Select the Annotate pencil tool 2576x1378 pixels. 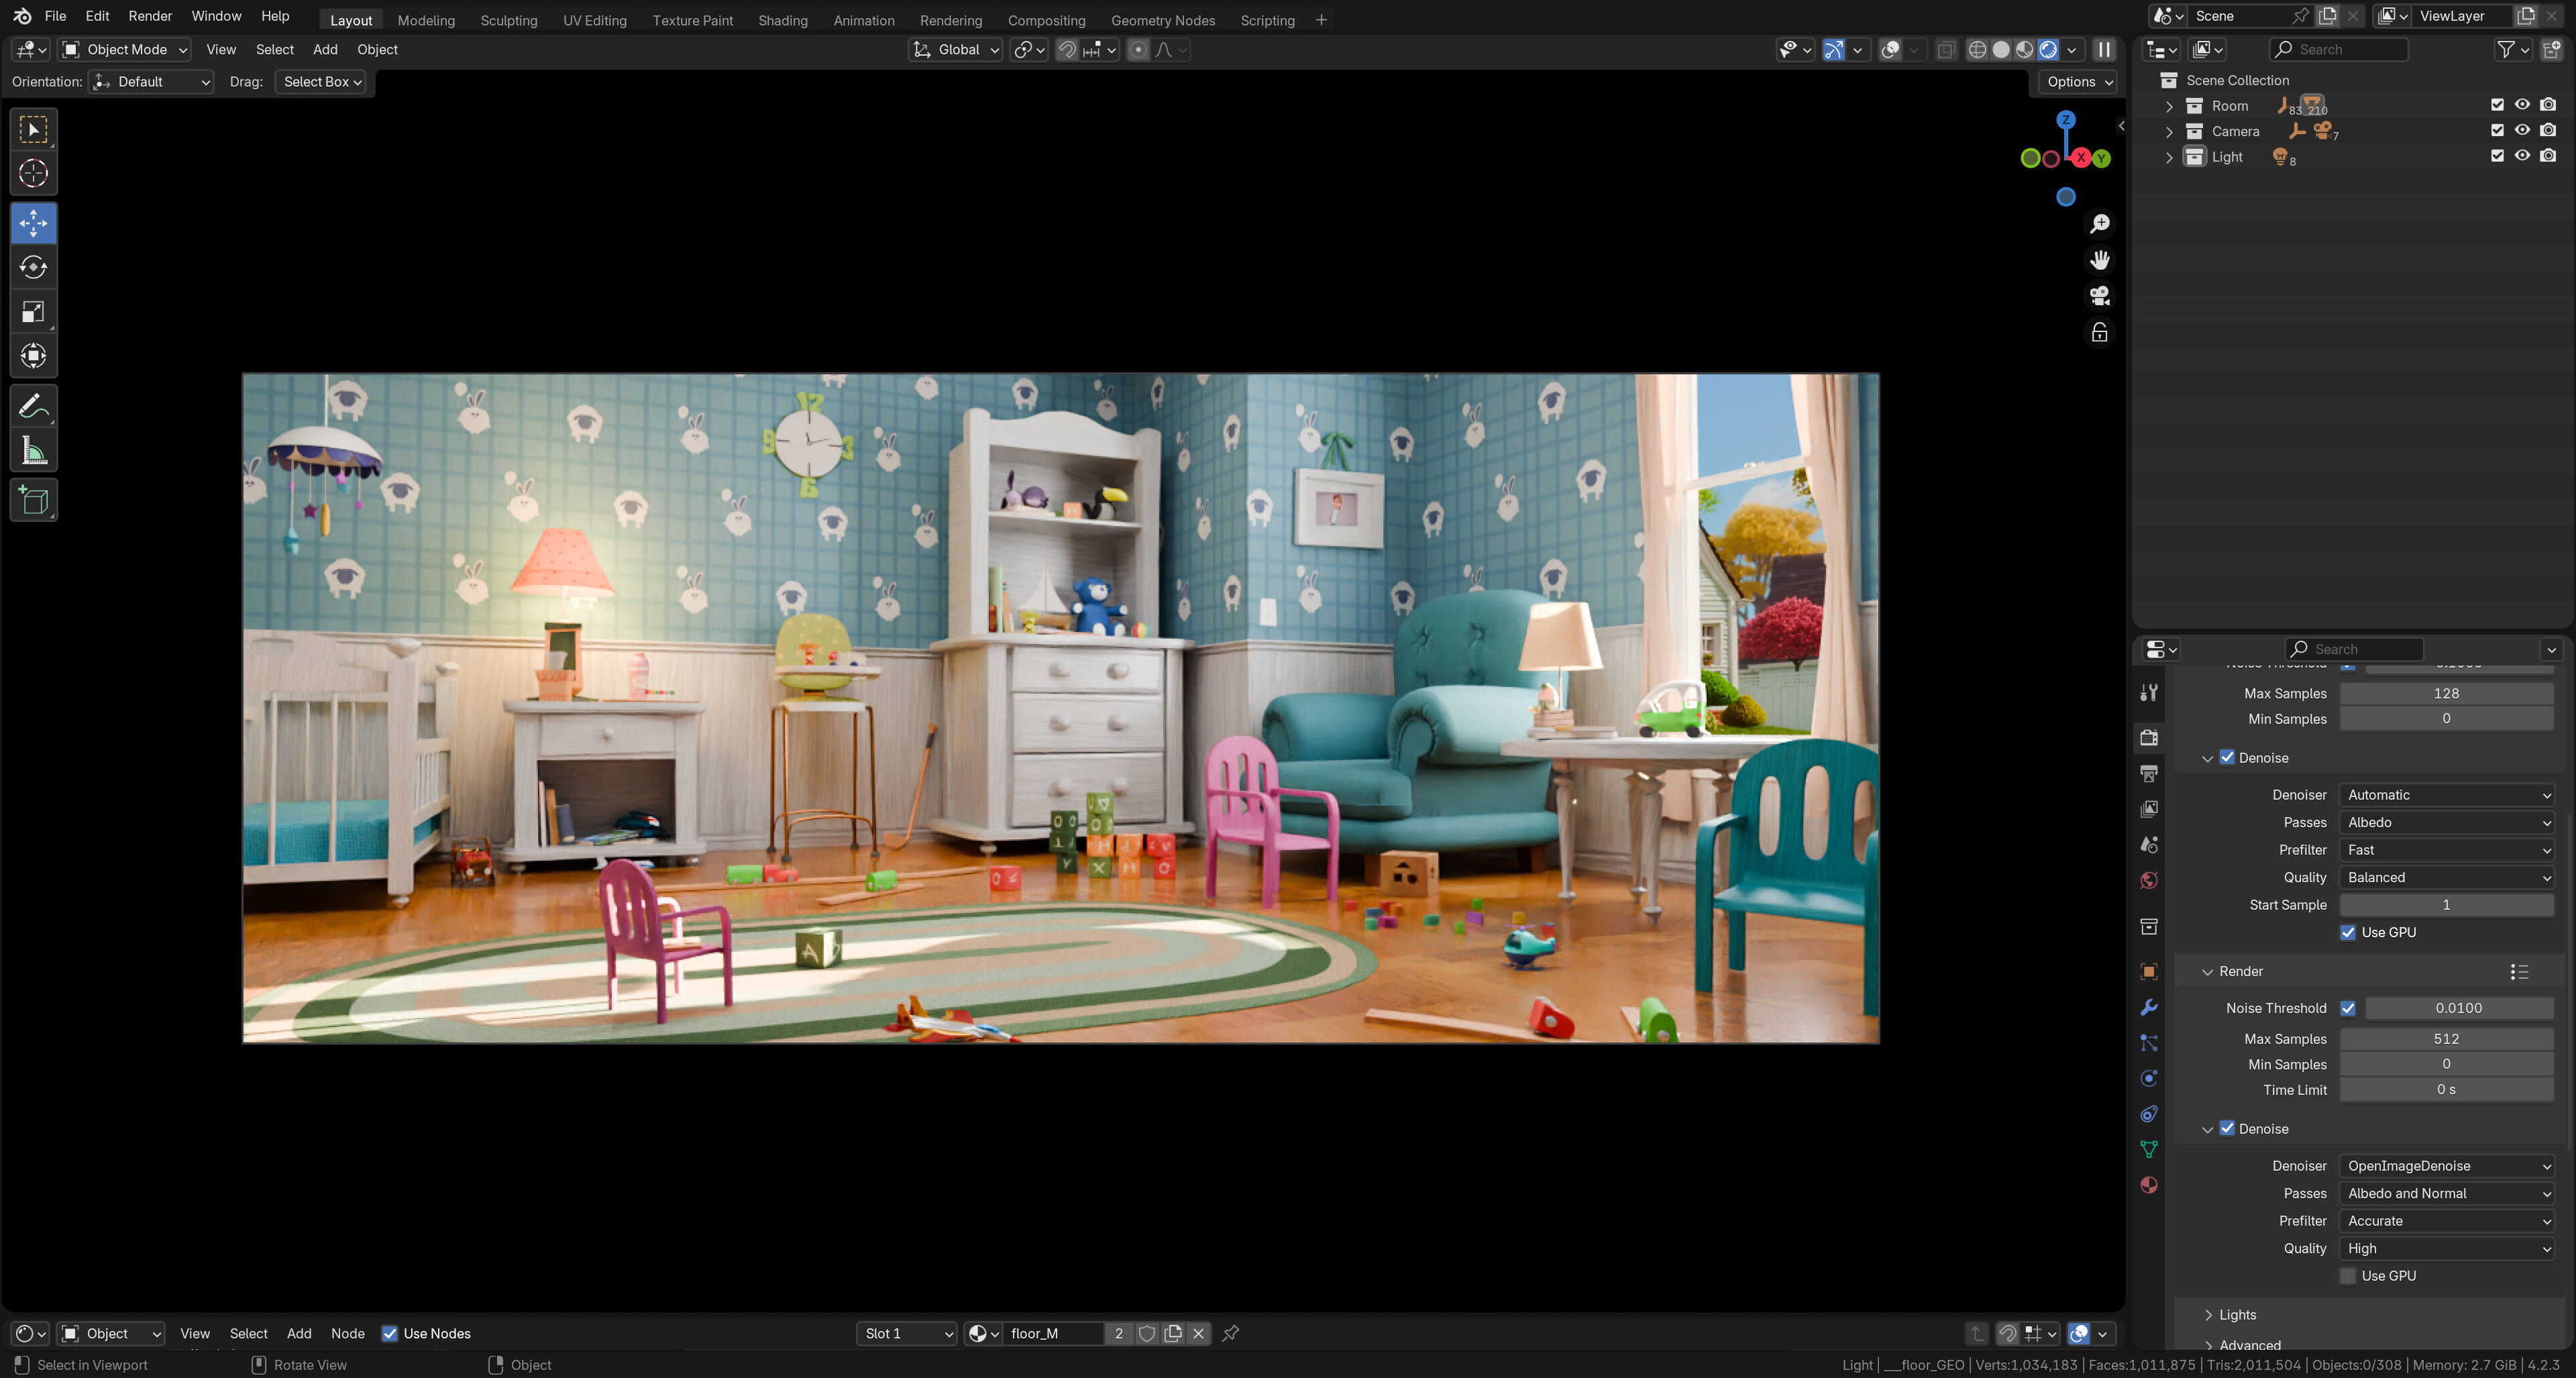[33, 406]
